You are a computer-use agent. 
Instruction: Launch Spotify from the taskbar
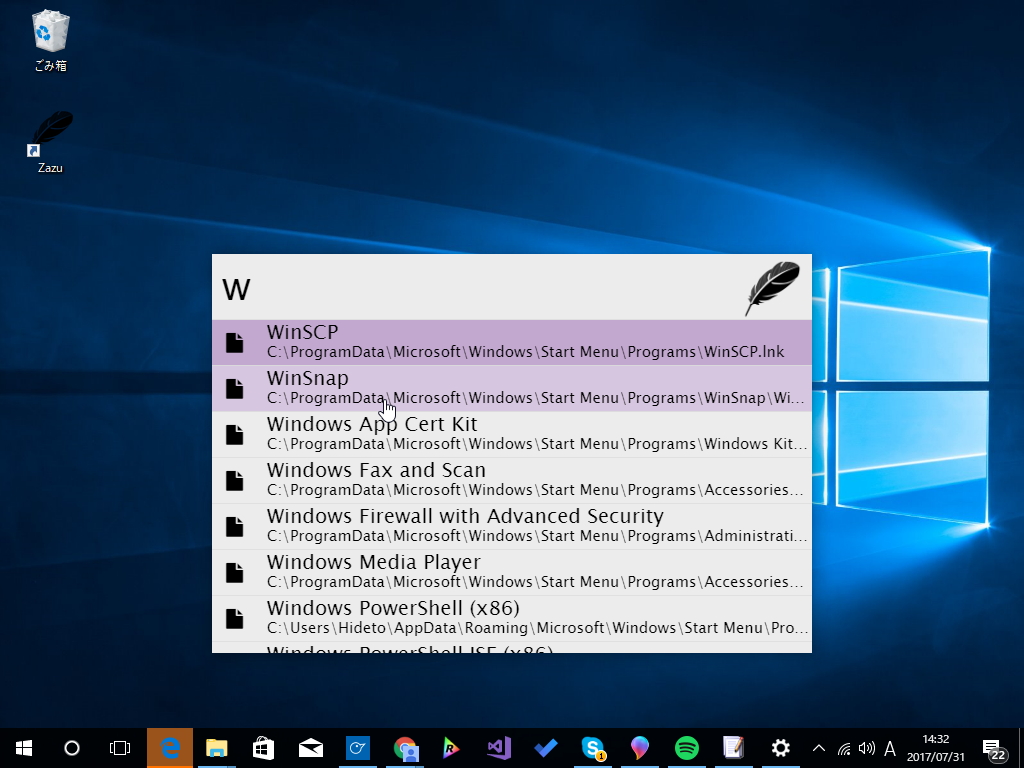pos(686,747)
